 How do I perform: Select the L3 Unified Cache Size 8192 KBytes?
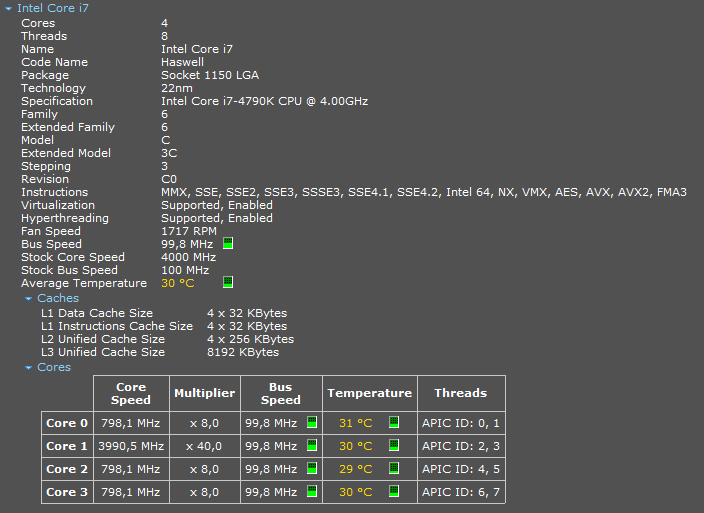tap(243, 352)
